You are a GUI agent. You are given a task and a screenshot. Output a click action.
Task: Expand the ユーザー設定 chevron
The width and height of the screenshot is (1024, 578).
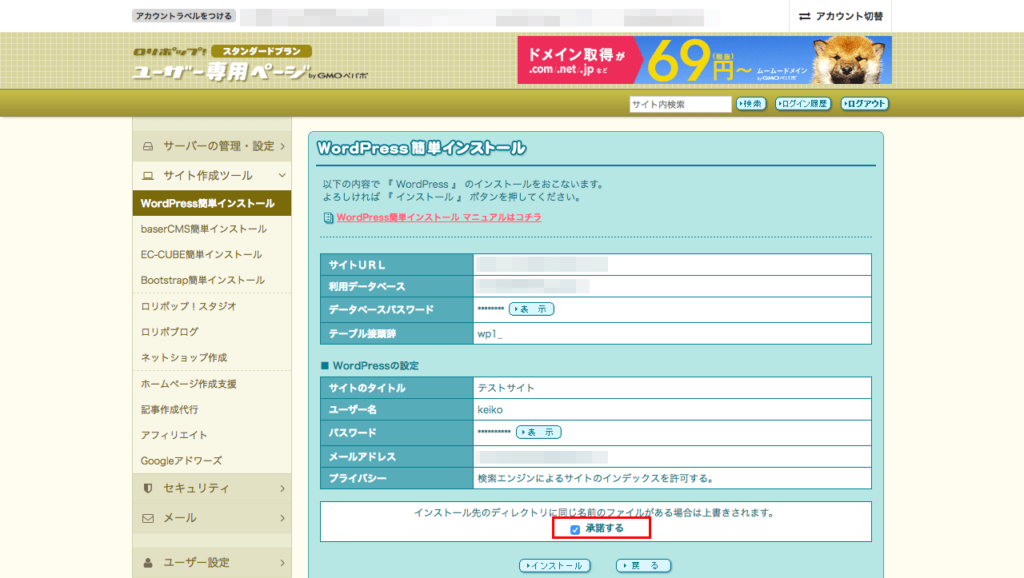pos(282,562)
